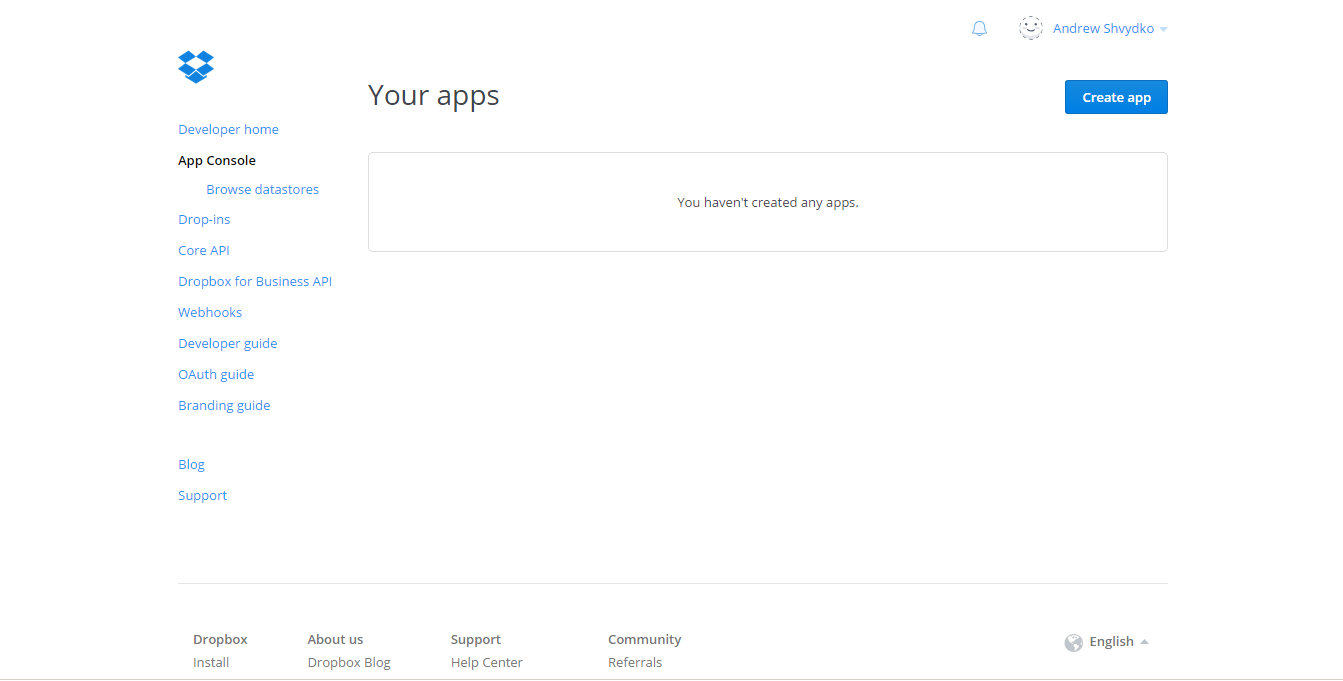View the OAuth guide
Screen dimensions: 1343x681
tap(216, 374)
